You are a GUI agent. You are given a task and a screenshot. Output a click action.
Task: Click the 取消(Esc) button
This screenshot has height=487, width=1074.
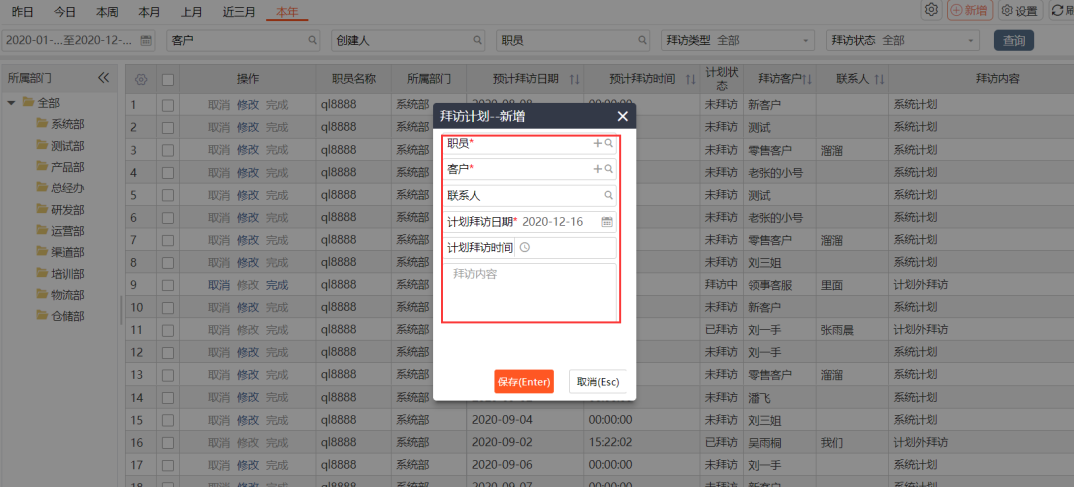[x=596, y=381]
